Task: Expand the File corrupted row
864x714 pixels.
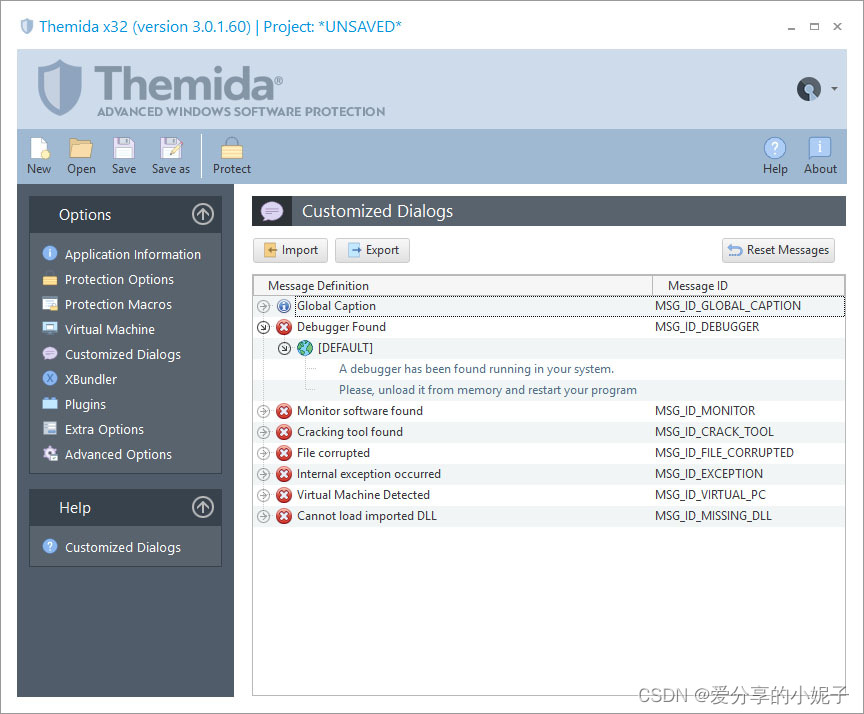Action: (263, 453)
